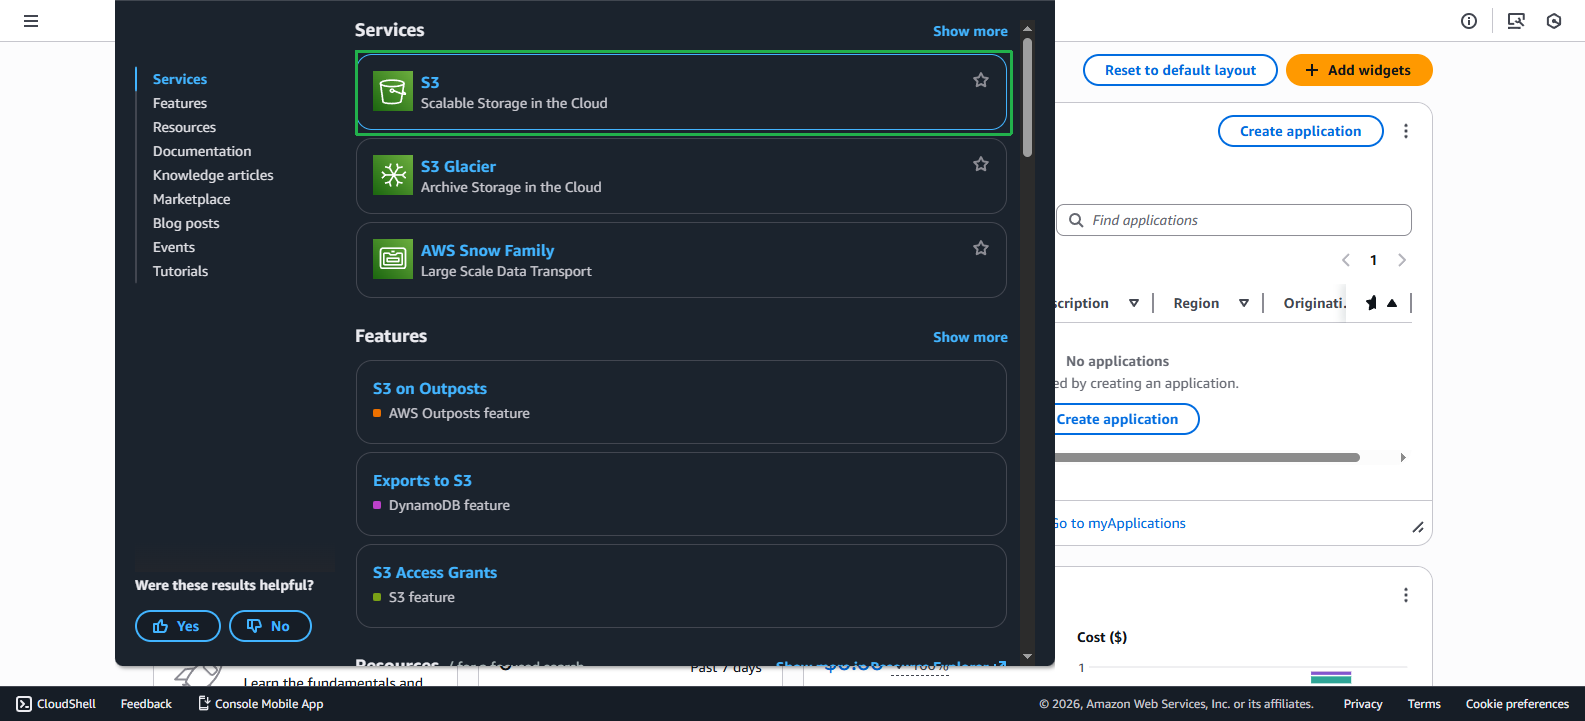Click the search results vertical scrollbar
The image size is (1585, 721).
coord(1027,97)
